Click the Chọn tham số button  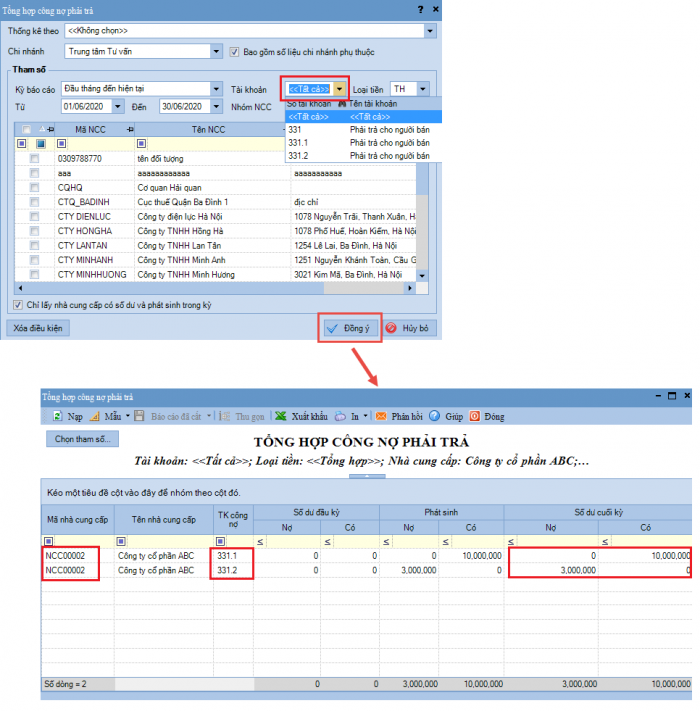[x=83, y=439]
